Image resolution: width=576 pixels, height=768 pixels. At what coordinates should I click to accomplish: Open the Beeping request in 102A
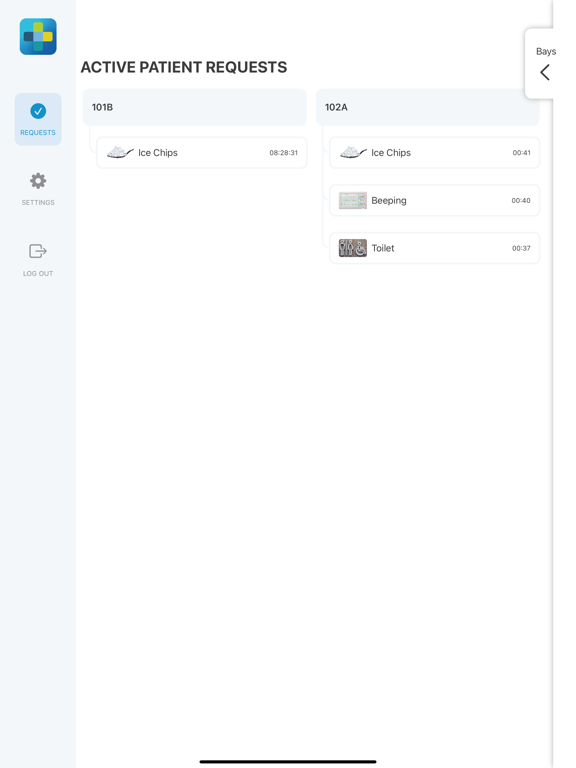click(x=434, y=200)
